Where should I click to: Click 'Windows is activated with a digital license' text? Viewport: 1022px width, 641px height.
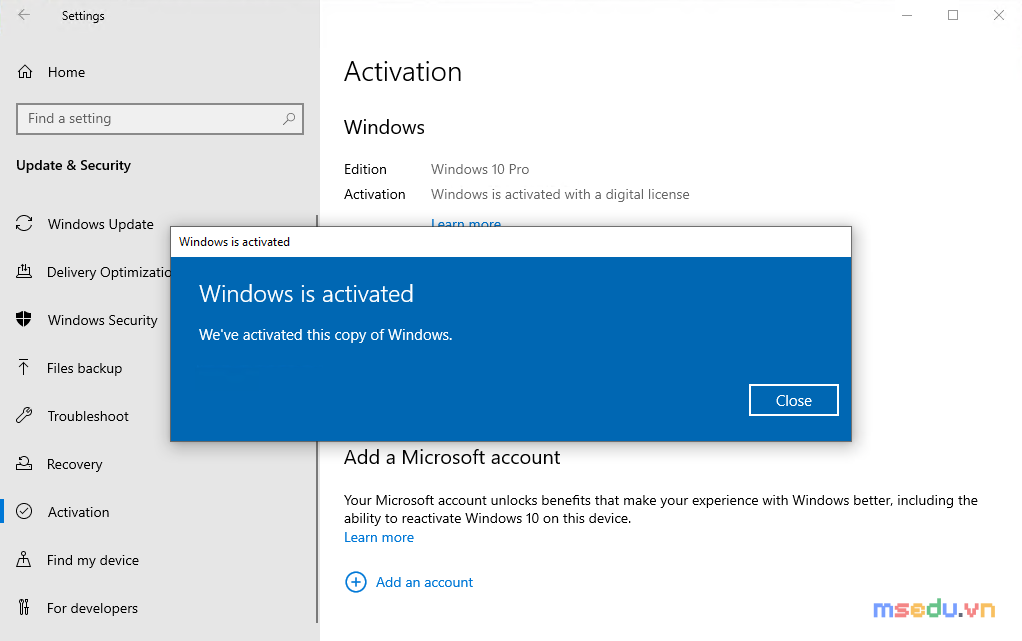[x=560, y=194]
